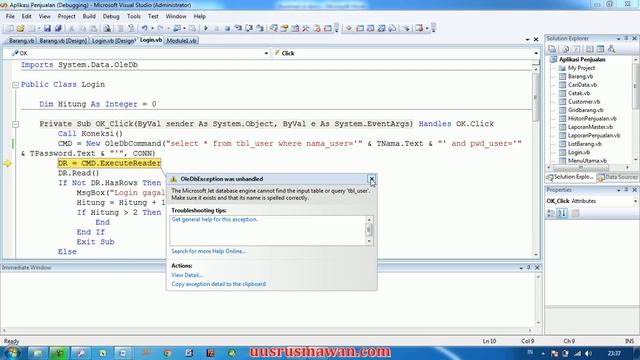The width and height of the screenshot is (640, 360).
Task: Click the volume icon in system tray
Action: point(588,353)
